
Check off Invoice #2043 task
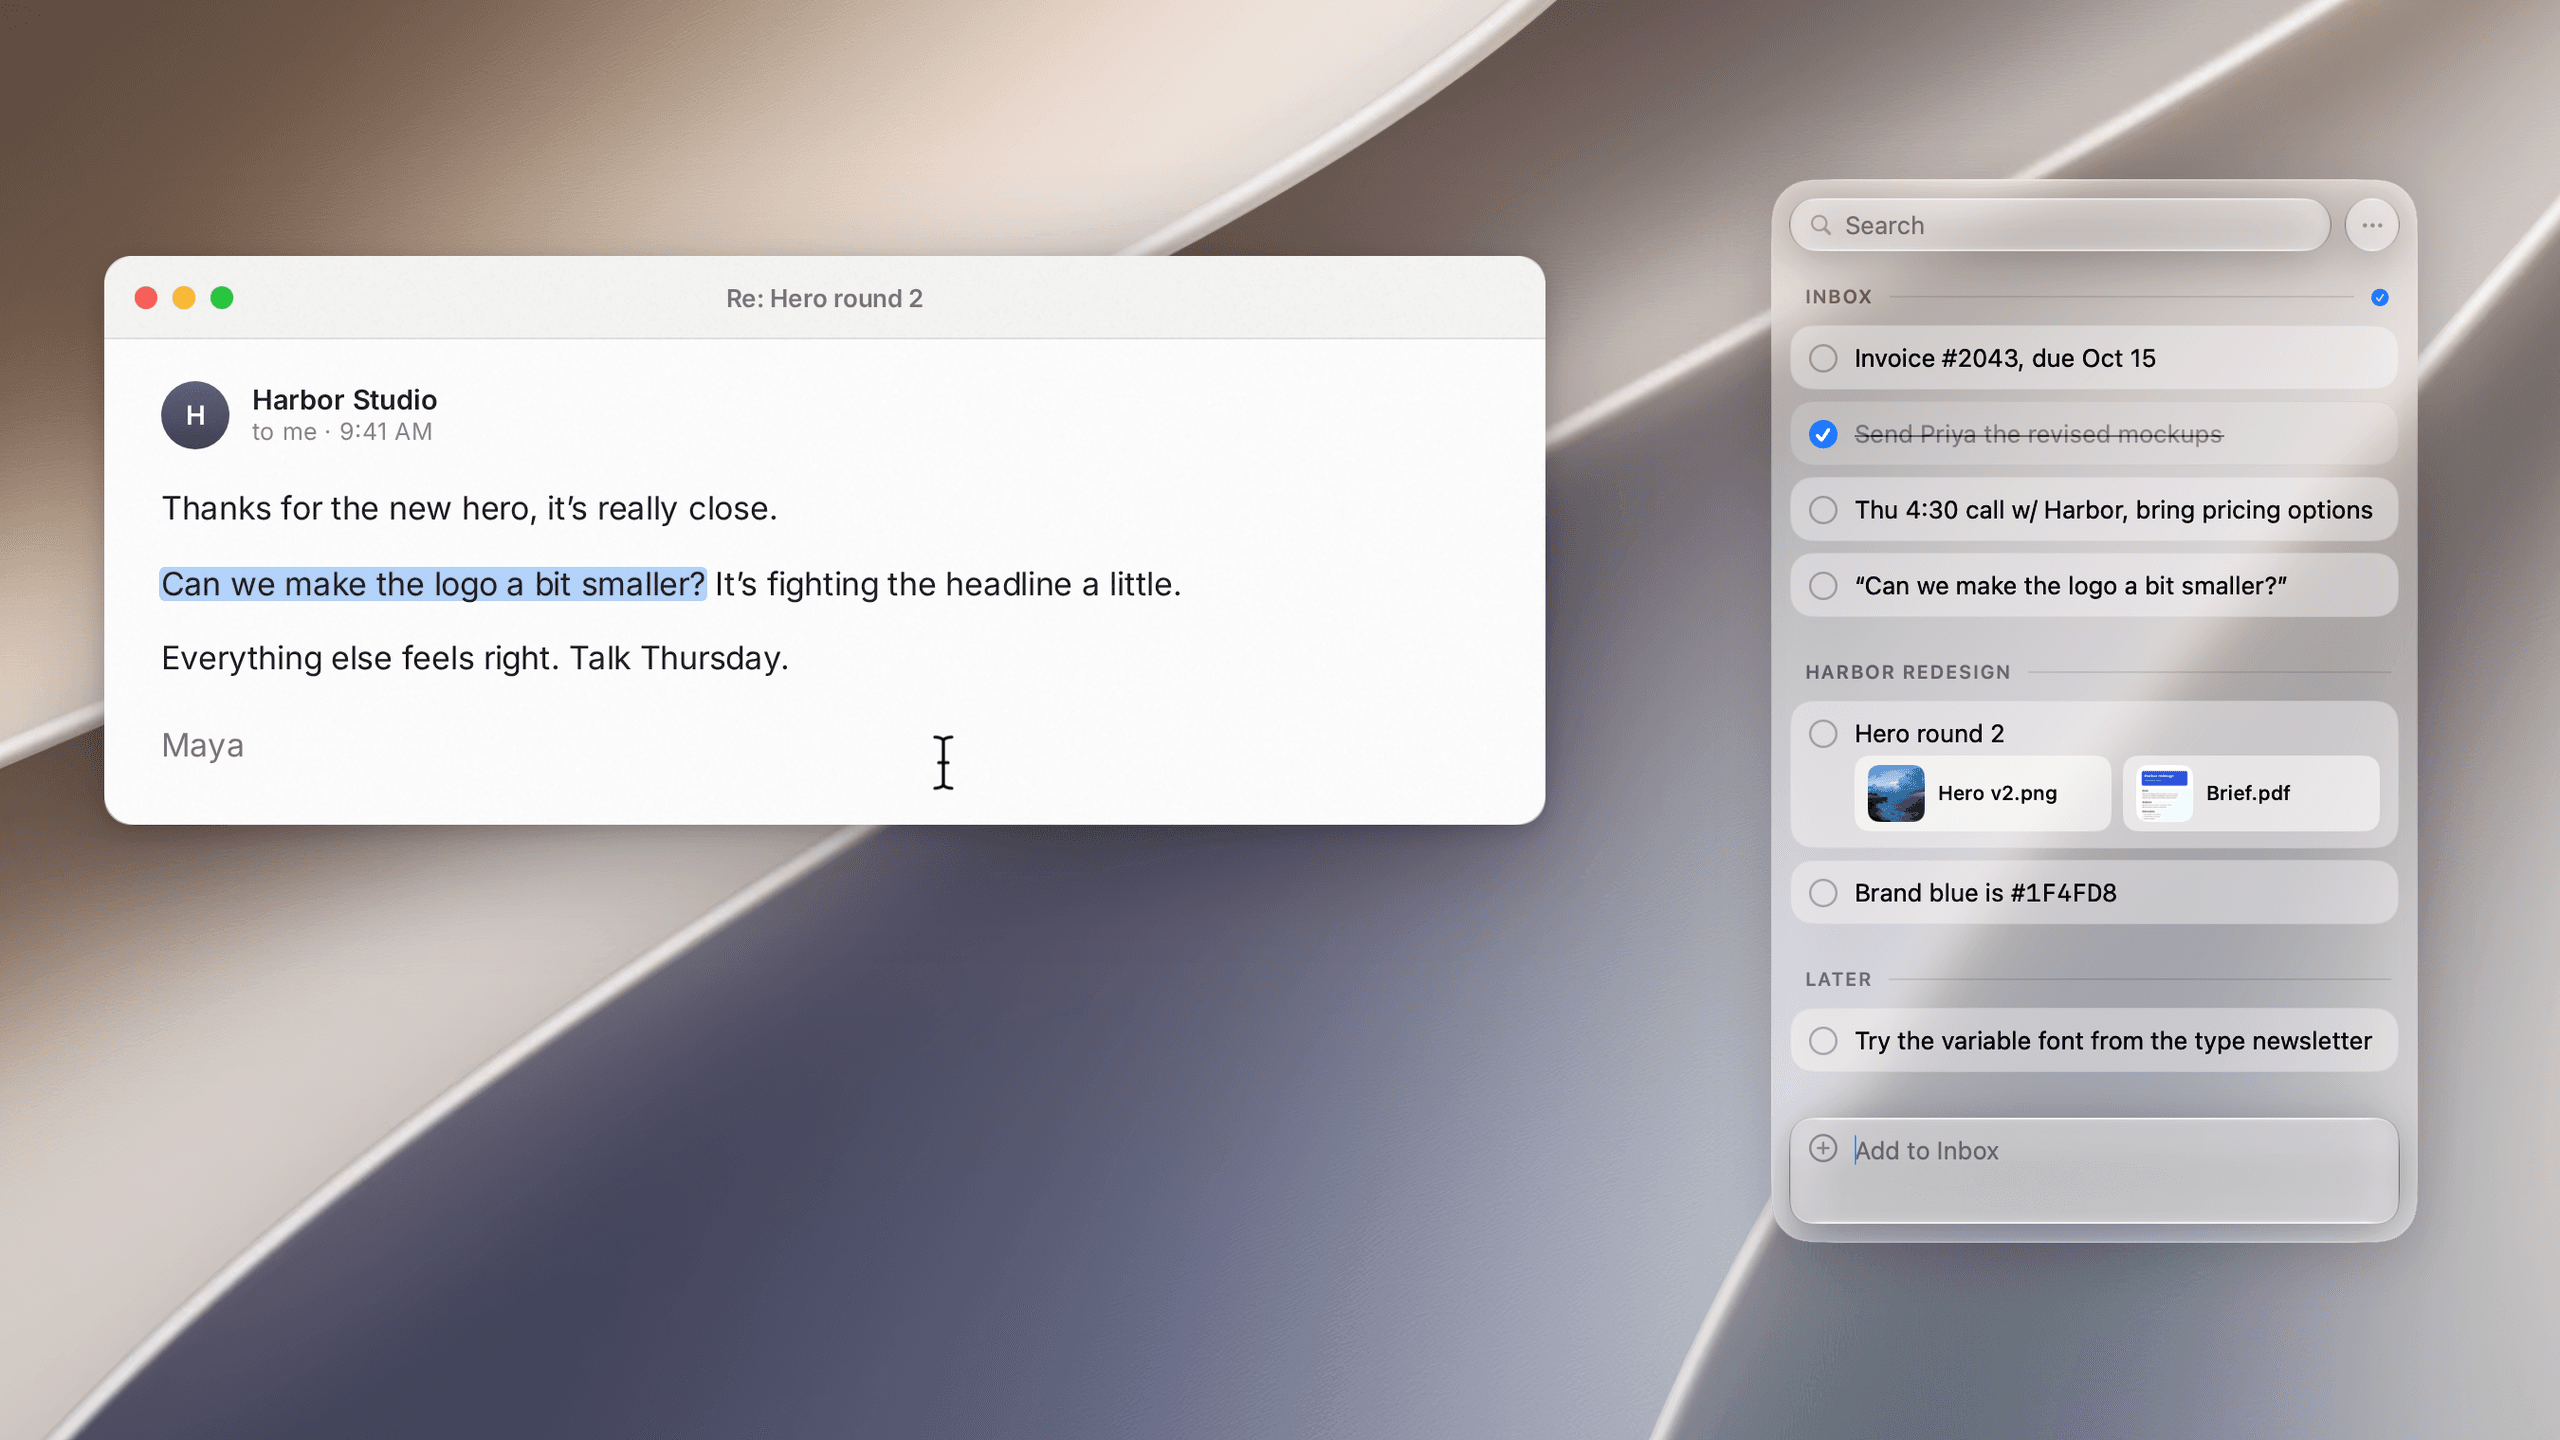click(x=1823, y=358)
